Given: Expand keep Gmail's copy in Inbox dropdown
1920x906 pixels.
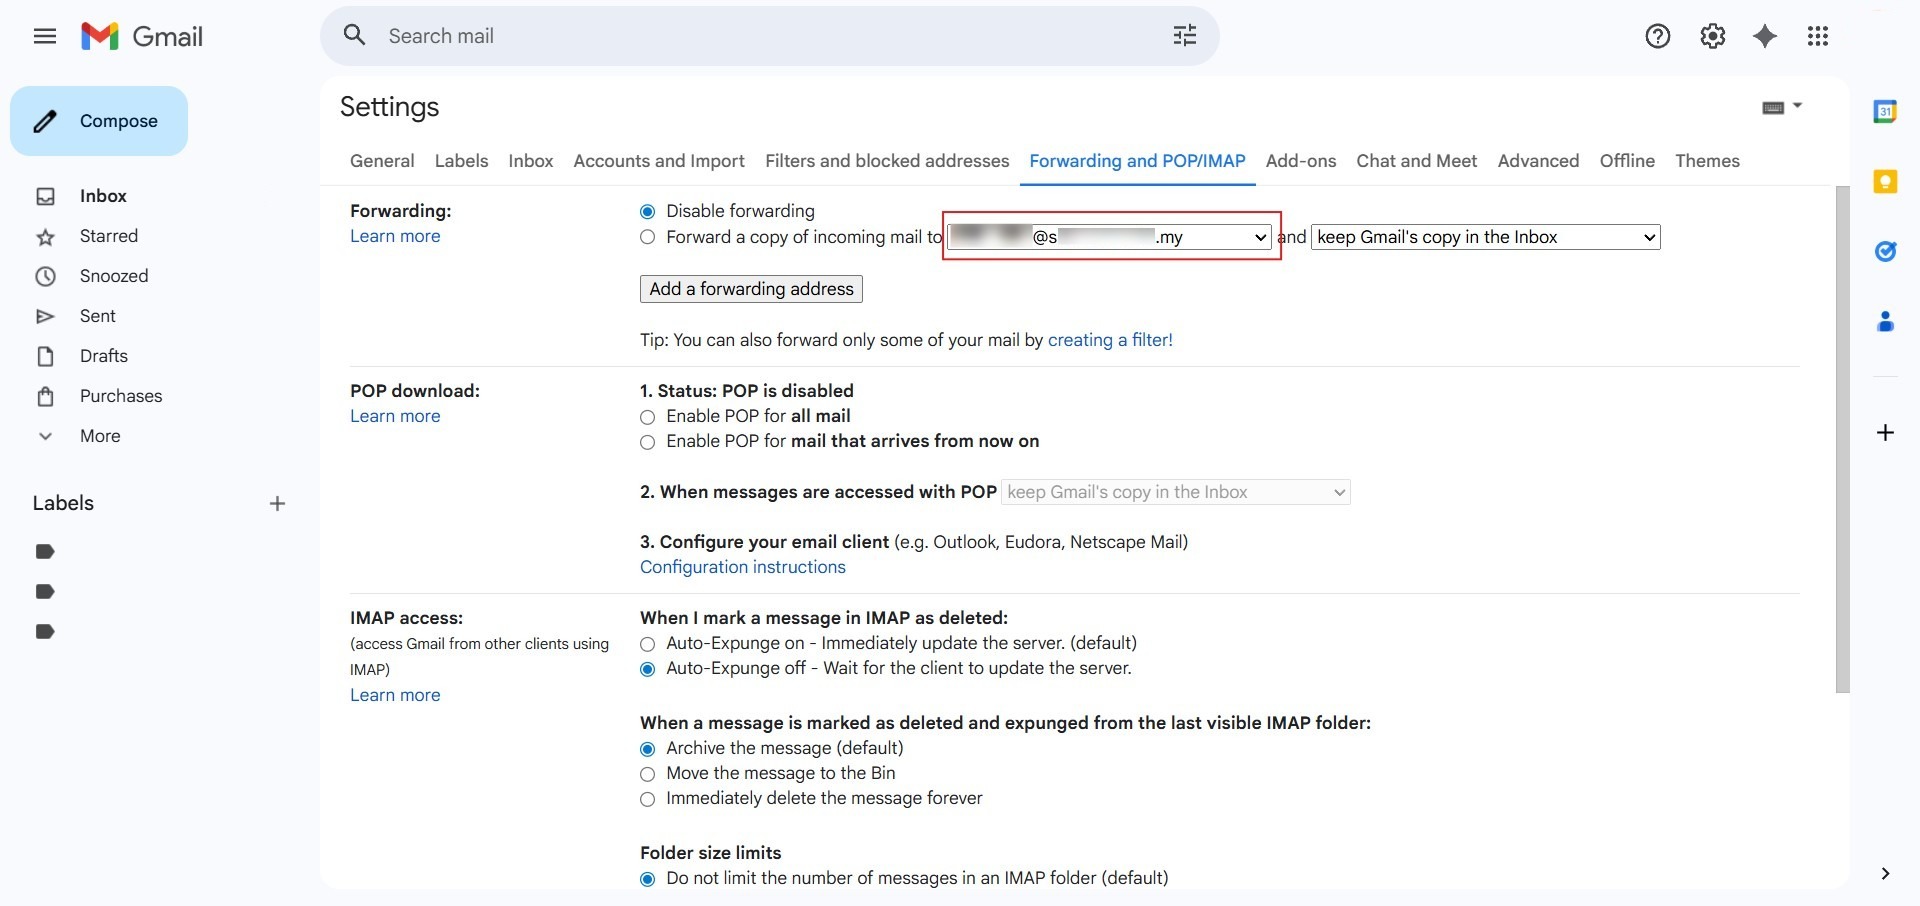Looking at the screenshot, I should (x=1485, y=237).
